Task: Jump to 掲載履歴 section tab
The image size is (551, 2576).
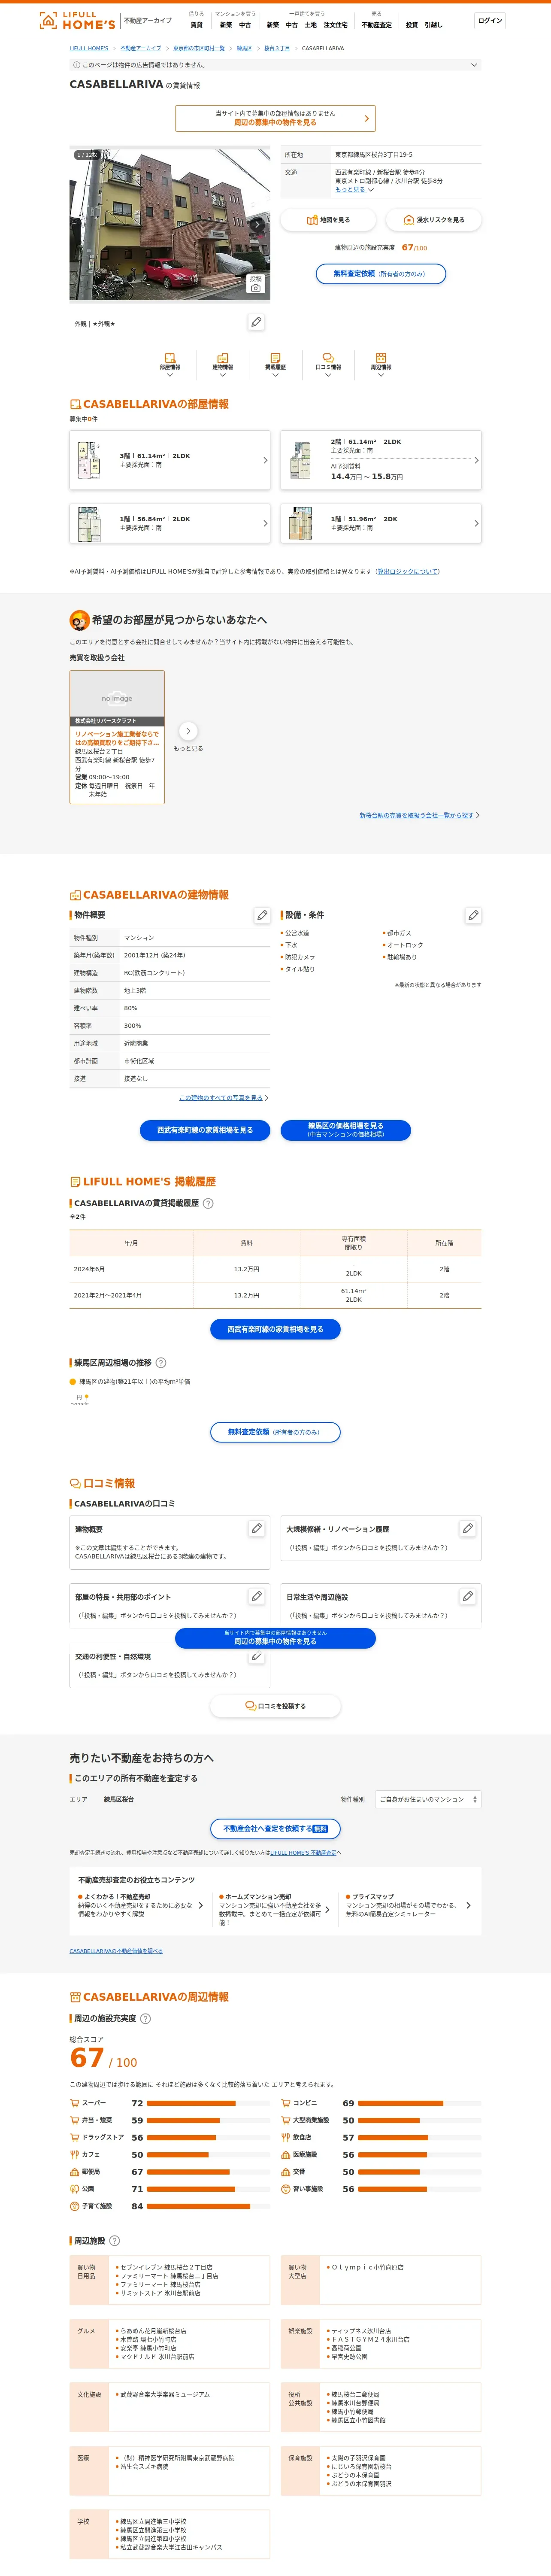Action: pos(275,364)
